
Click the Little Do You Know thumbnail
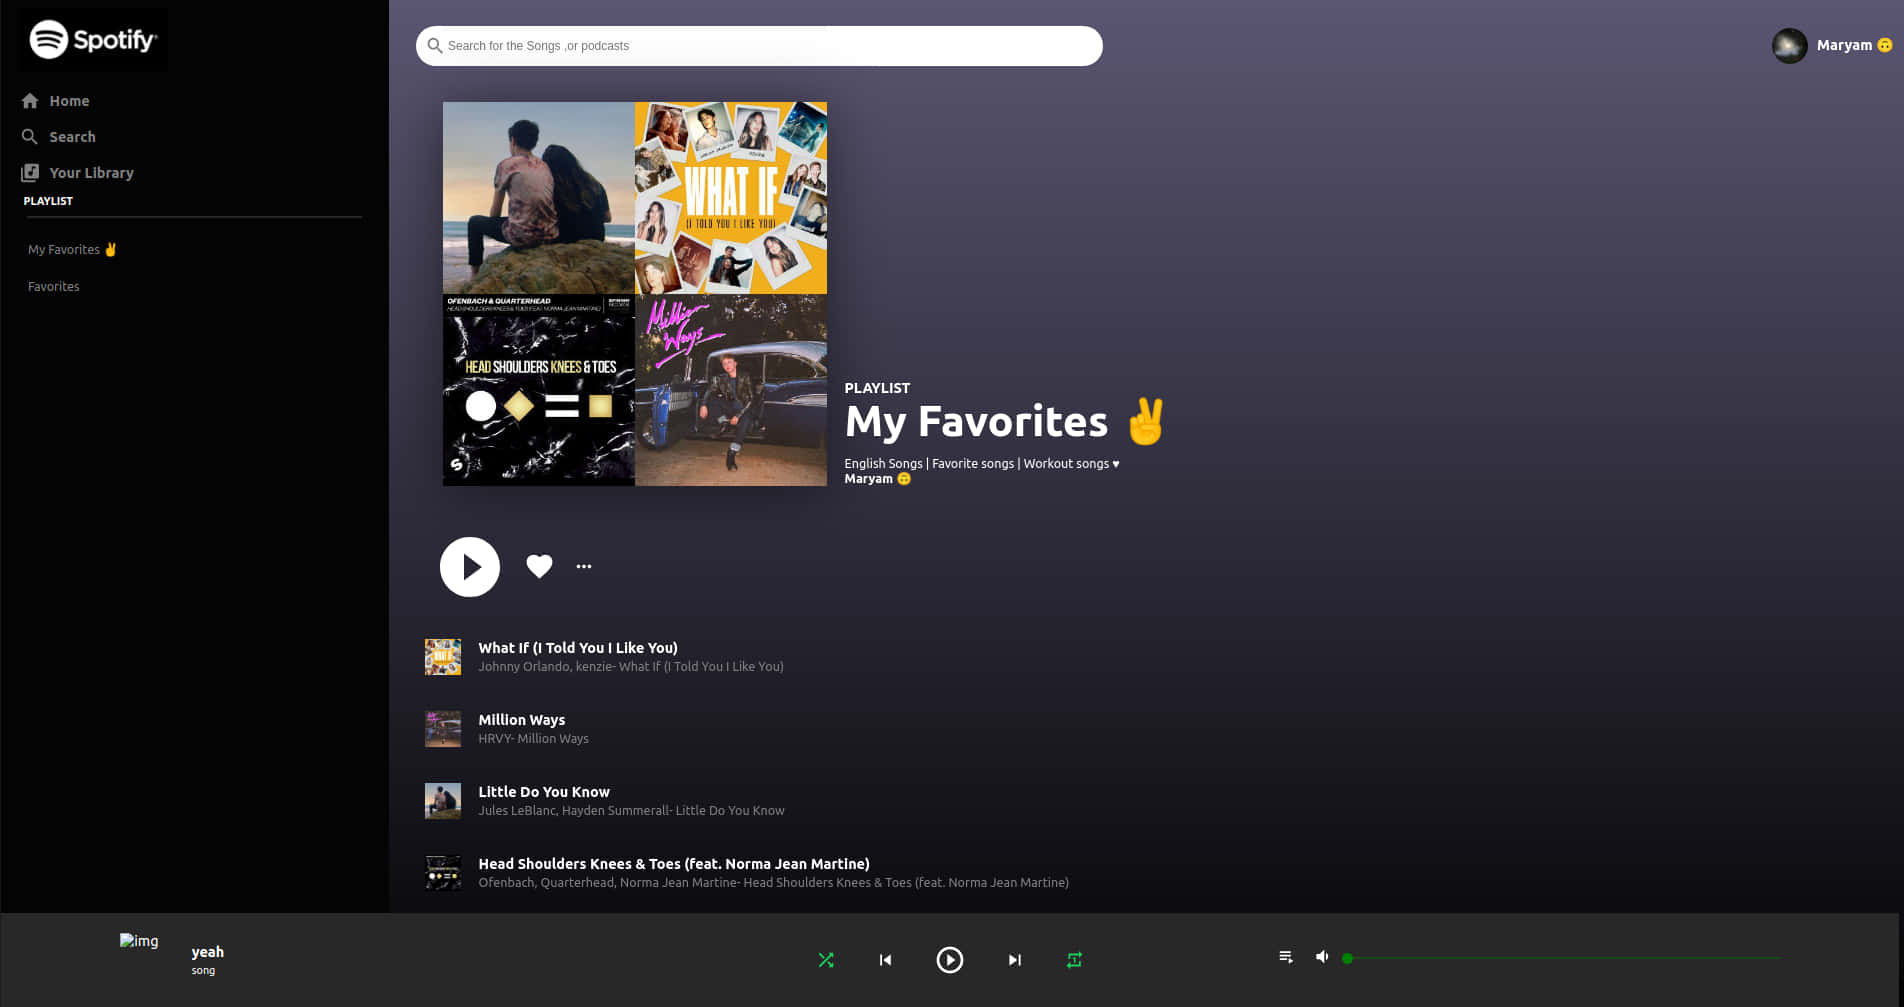(443, 801)
